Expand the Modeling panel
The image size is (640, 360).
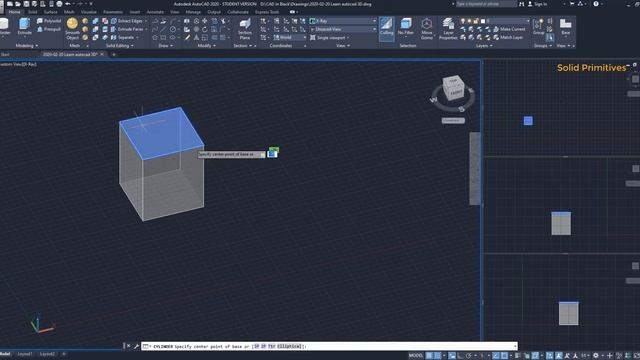(27, 46)
